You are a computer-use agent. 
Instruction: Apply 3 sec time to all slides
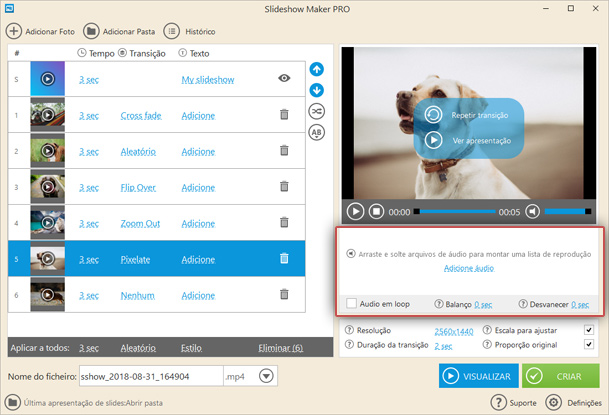(x=89, y=348)
